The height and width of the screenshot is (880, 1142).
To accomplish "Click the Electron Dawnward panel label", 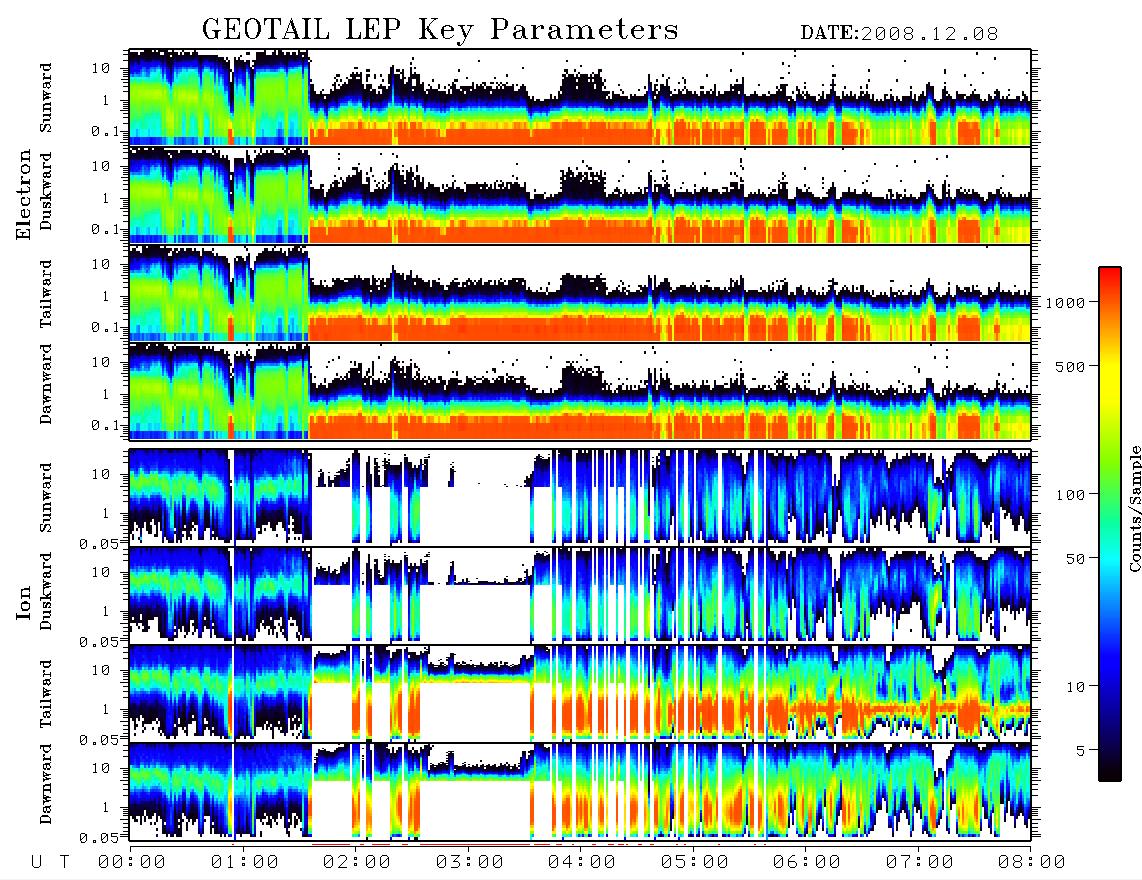I will [46, 384].
